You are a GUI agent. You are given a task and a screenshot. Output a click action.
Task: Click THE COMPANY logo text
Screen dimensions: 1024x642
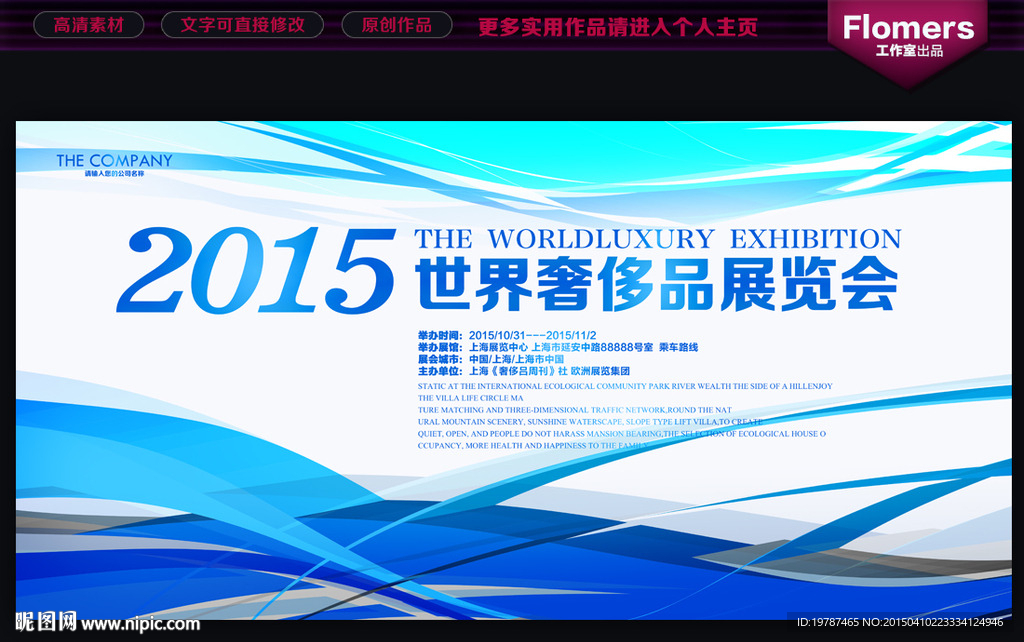(114, 160)
